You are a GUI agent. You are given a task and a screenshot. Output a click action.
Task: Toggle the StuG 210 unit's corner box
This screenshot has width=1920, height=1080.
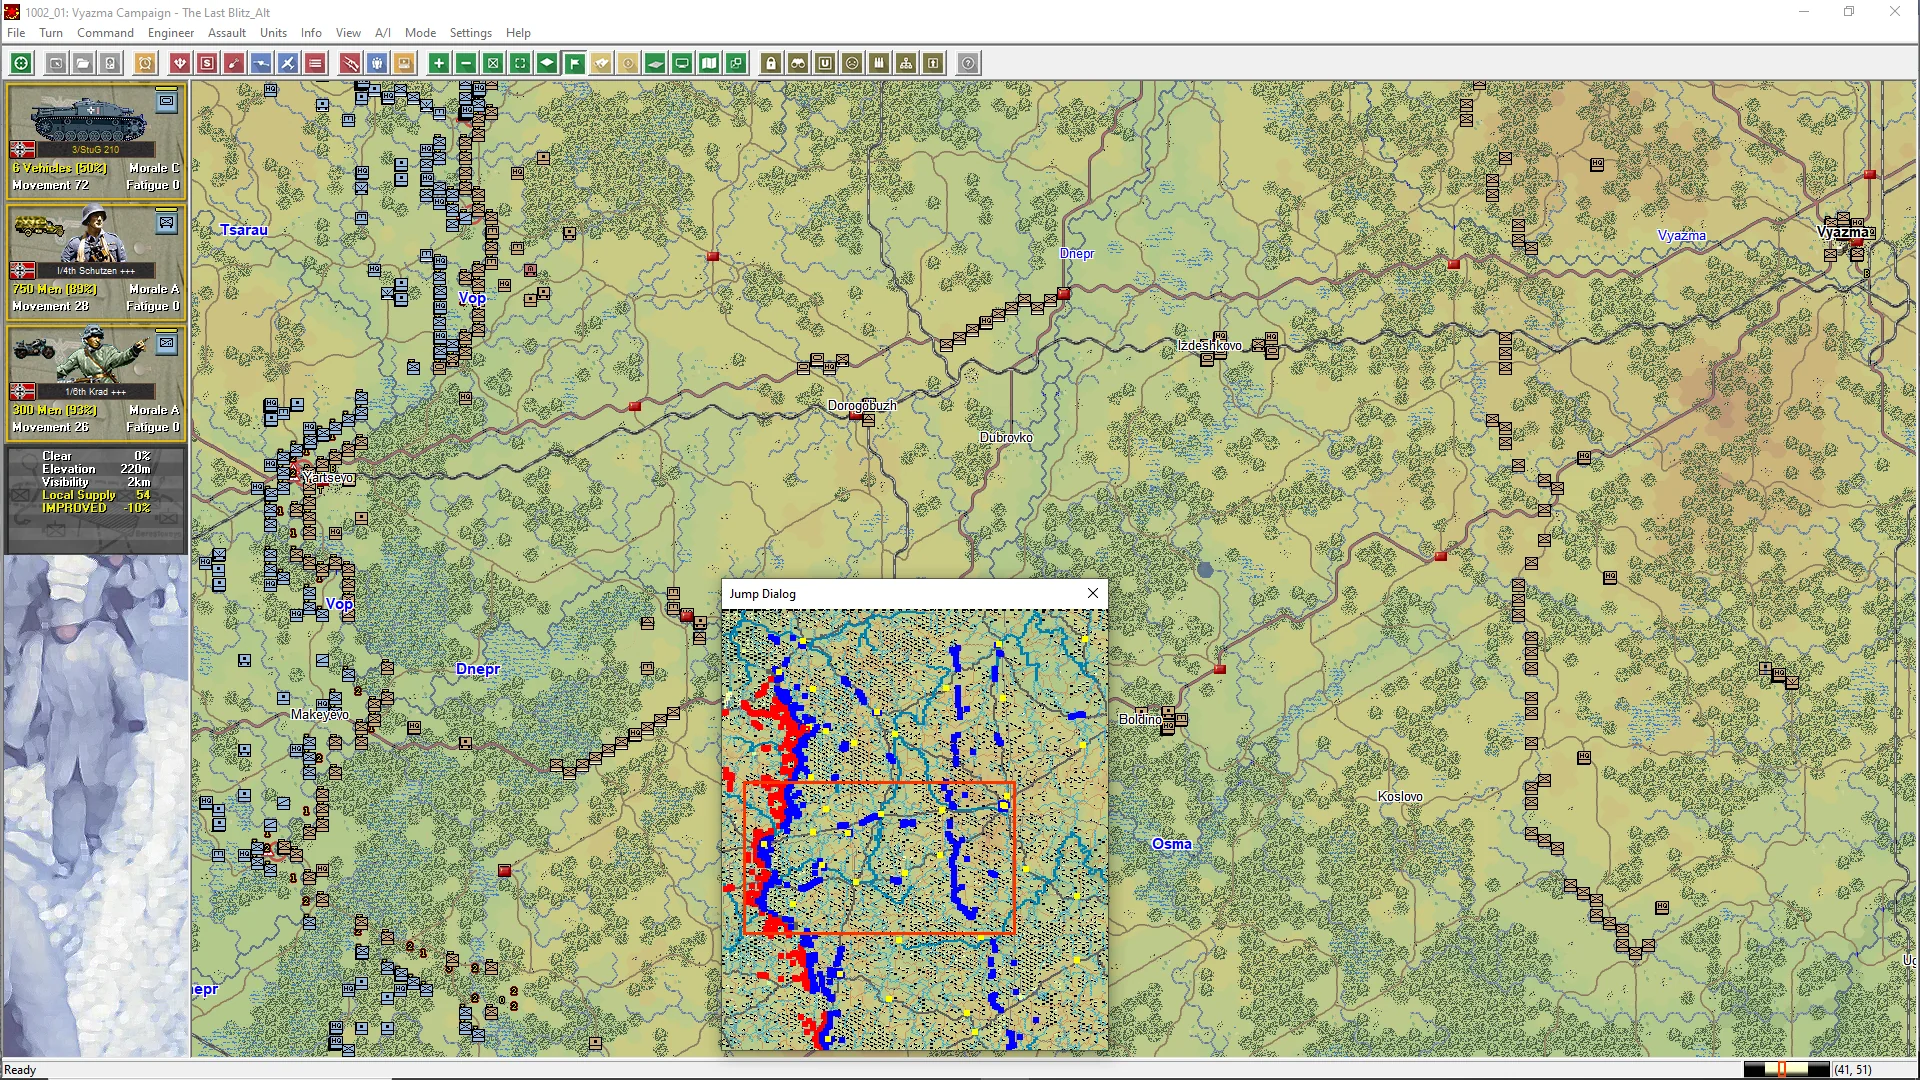click(166, 101)
